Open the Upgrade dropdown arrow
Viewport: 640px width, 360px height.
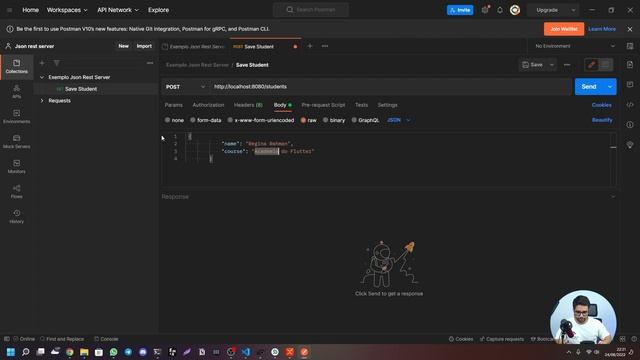[x=573, y=10]
